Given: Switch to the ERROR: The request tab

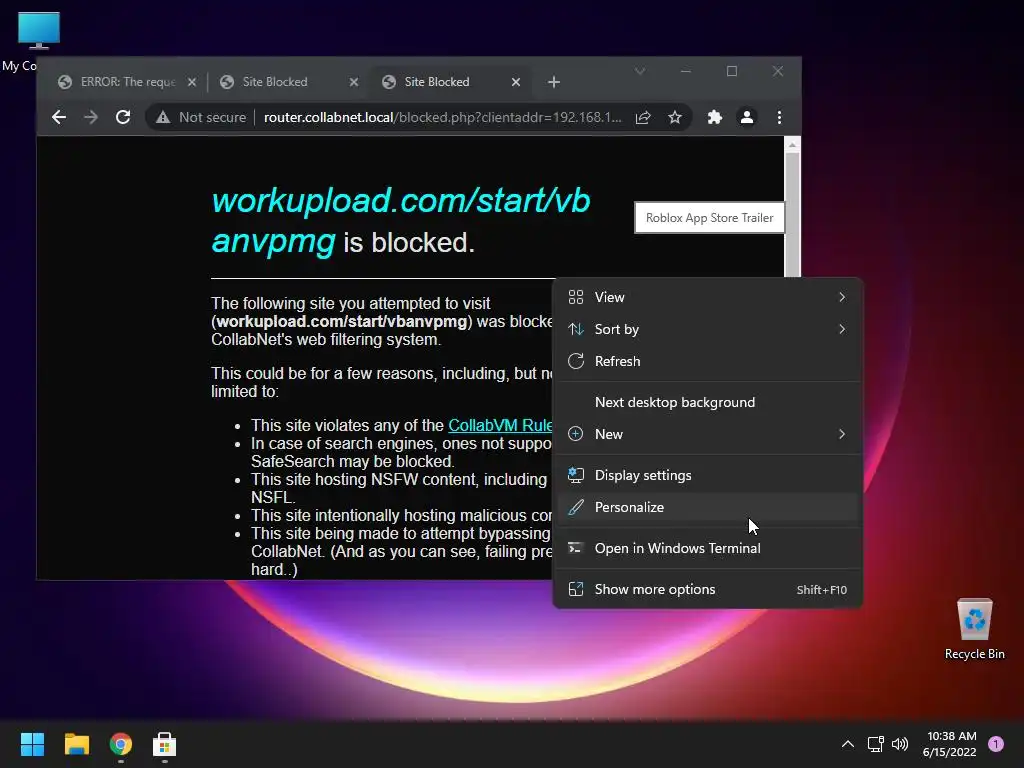Looking at the screenshot, I should coord(127,82).
